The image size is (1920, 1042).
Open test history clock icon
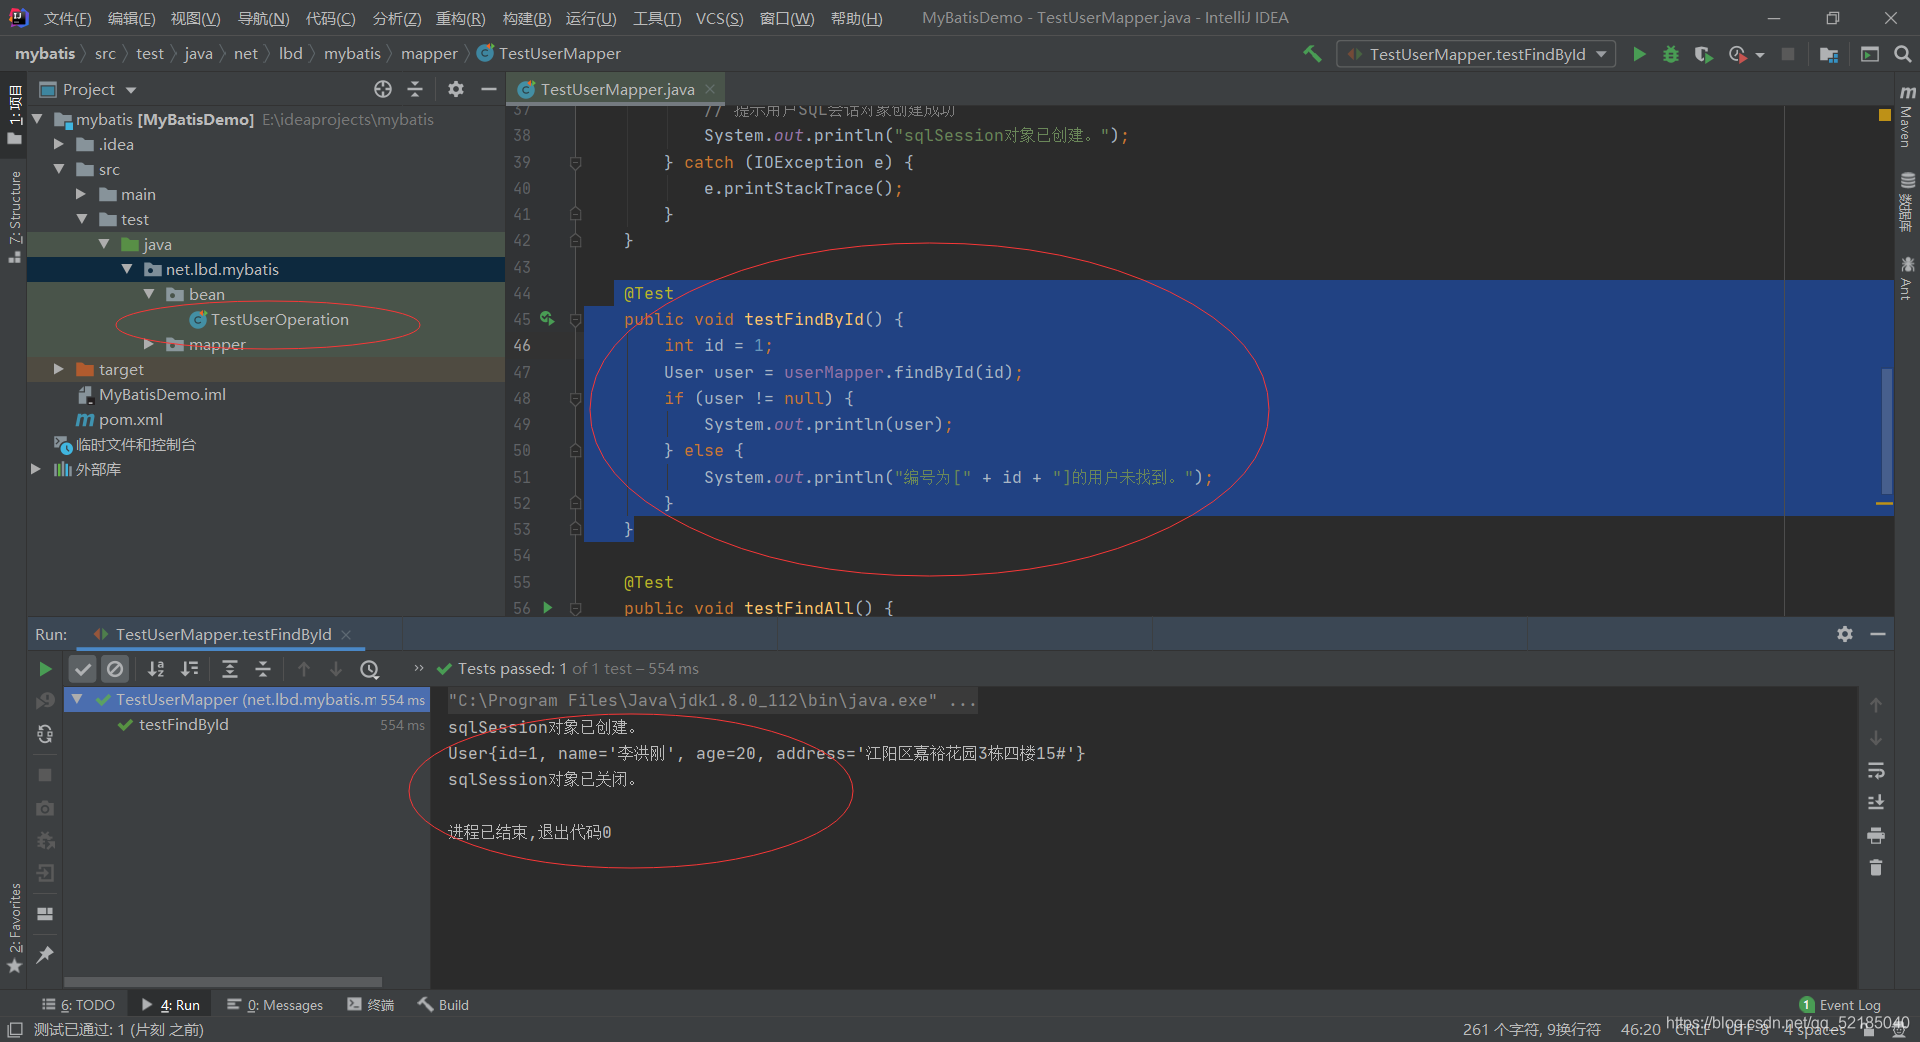point(369,669)
